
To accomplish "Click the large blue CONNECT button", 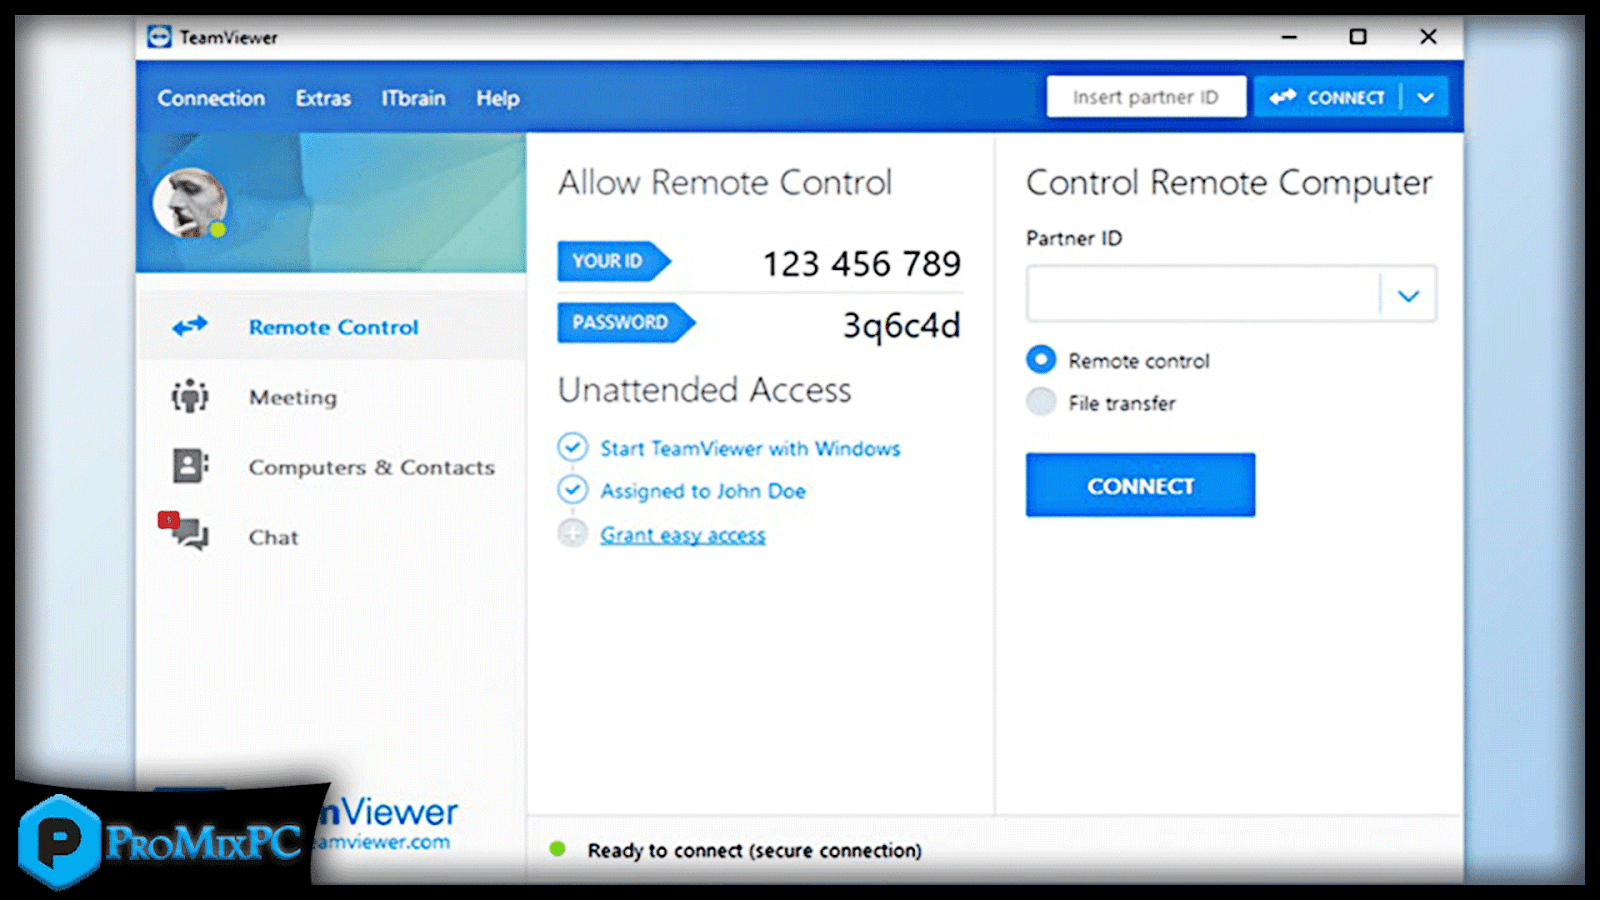I will pos(1140,485).
